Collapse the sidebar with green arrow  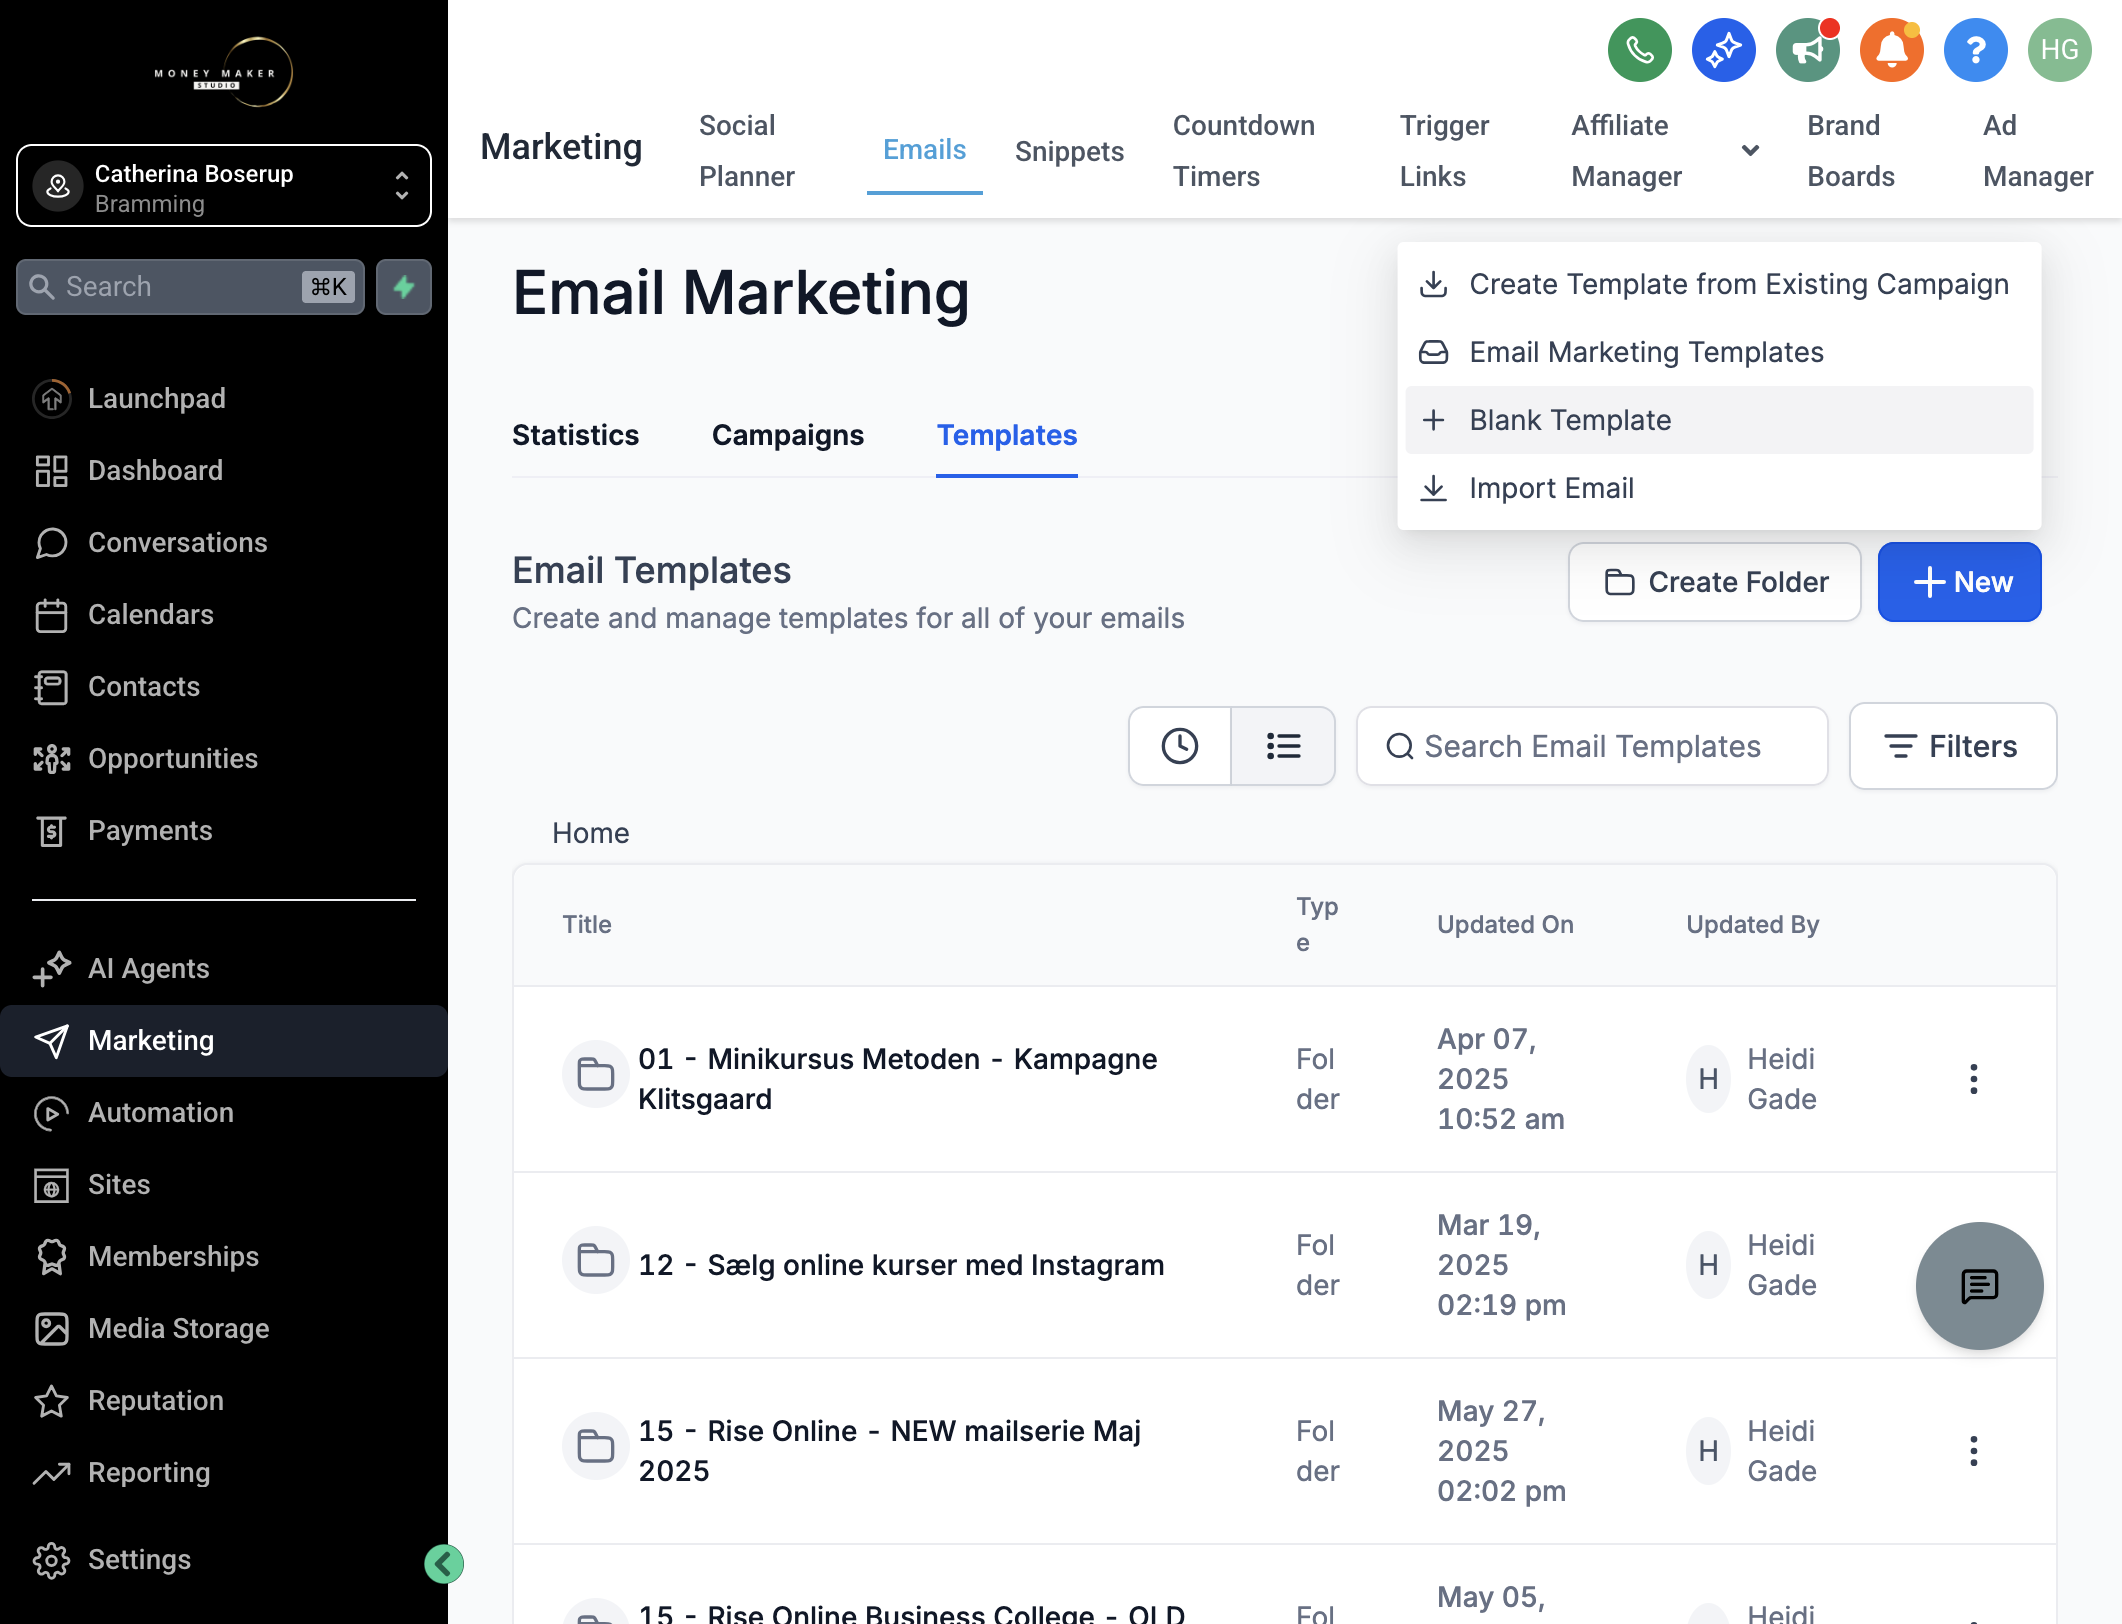(x=443, y=1563)
